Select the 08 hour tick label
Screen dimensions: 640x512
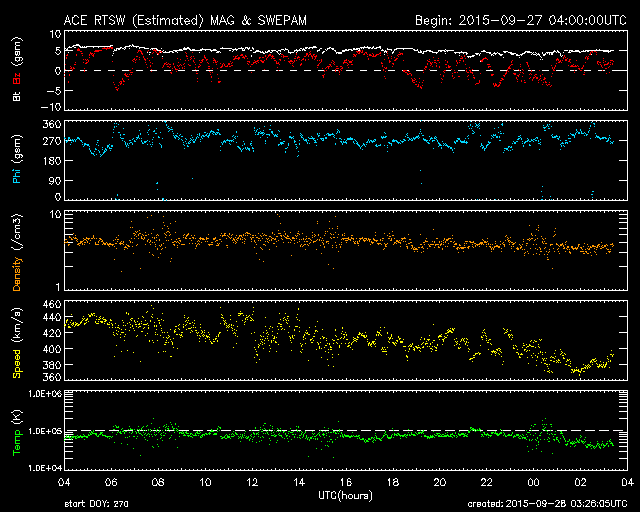(157, 482)
